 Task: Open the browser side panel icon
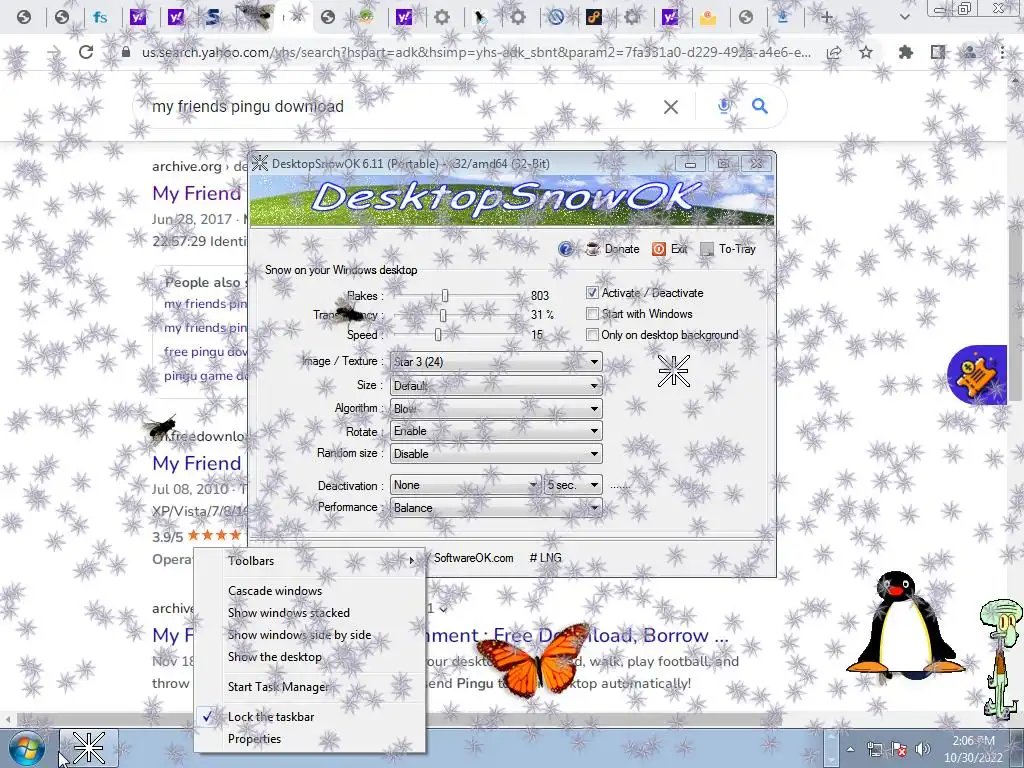tap(938, 52)
